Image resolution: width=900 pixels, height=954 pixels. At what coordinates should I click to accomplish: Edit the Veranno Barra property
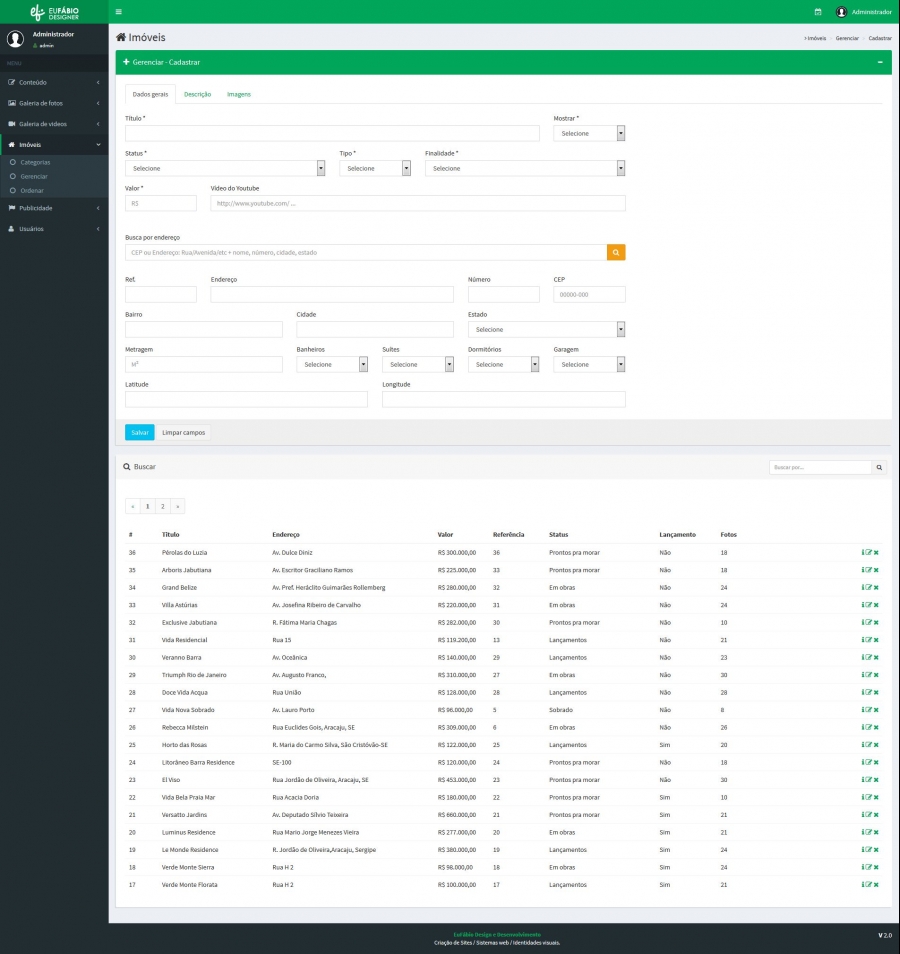tap(869, 657)
